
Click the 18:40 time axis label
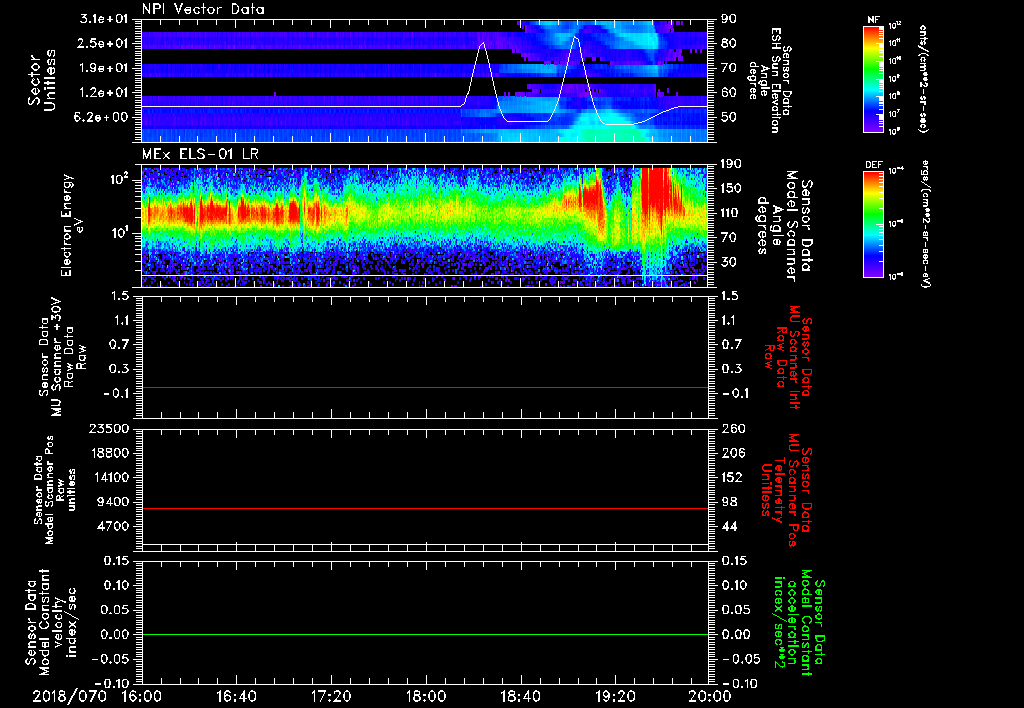tap(520, 696)
